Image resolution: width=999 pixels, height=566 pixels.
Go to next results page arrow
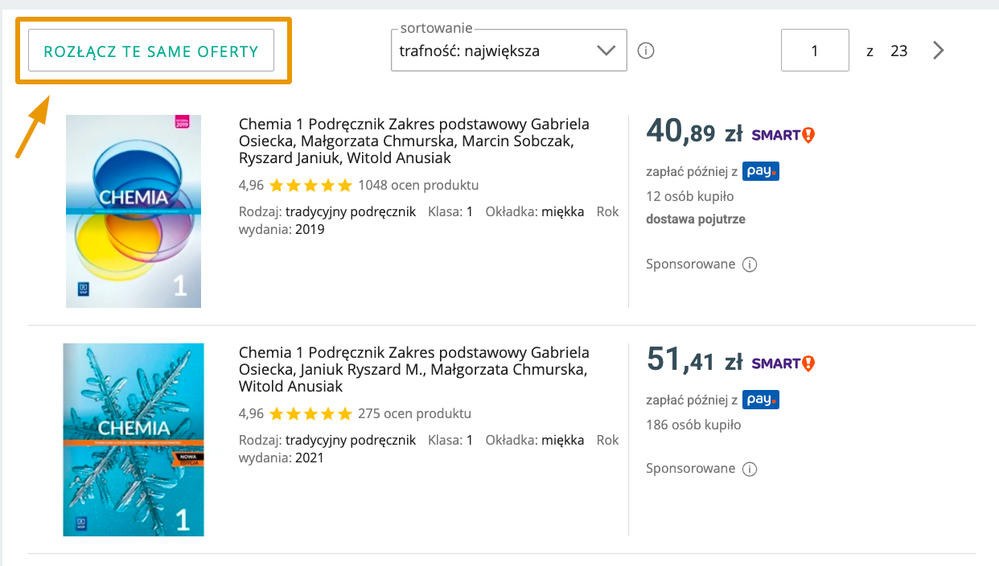pyautogui.click(x=938, y=51)
